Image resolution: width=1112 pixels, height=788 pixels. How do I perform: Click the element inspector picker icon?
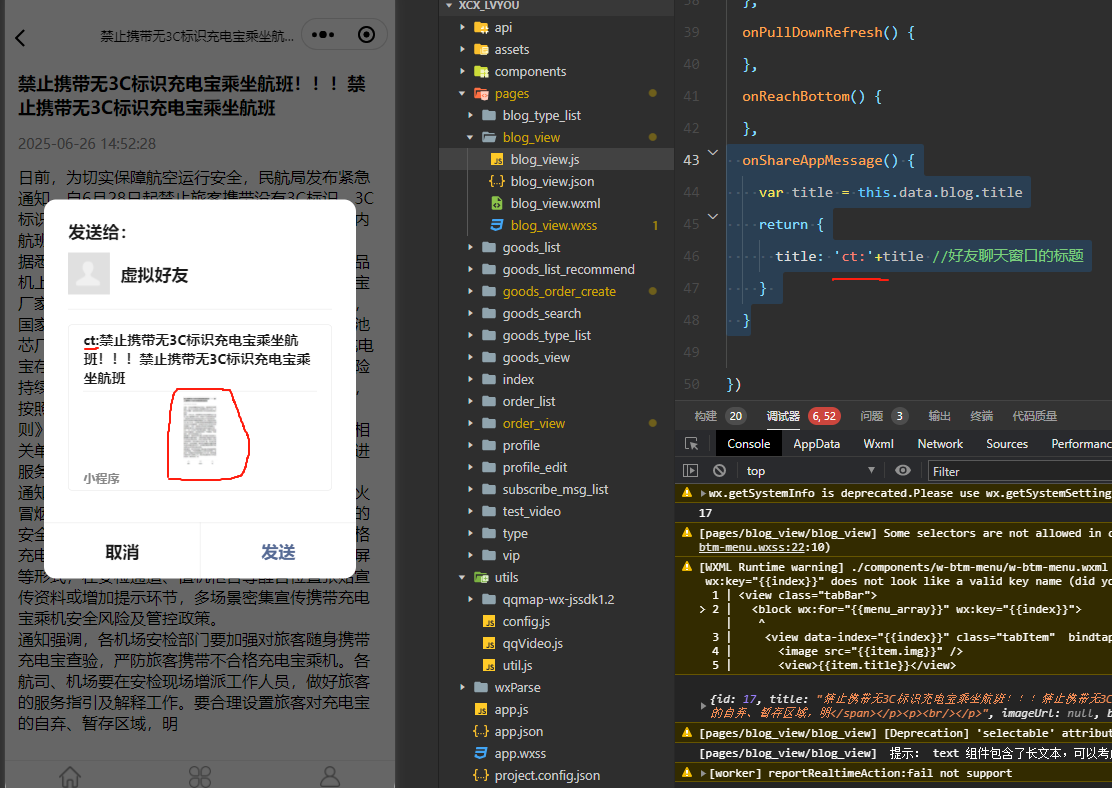[x=691, y=444]
